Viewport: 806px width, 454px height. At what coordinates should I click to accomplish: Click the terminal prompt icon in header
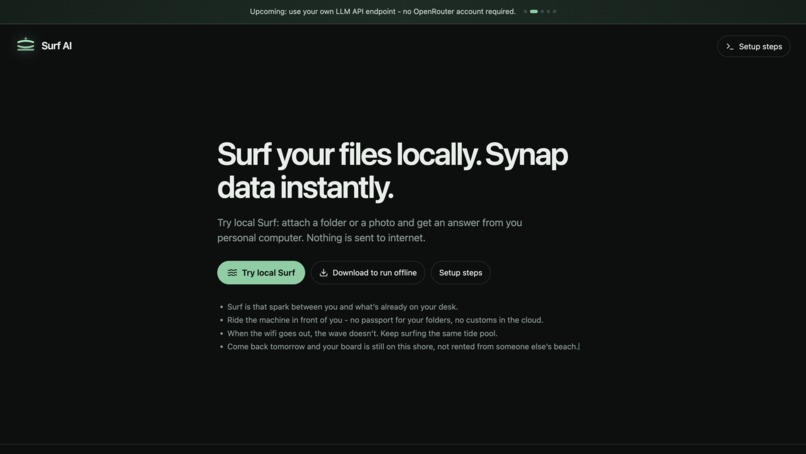(x=729, y=46)
